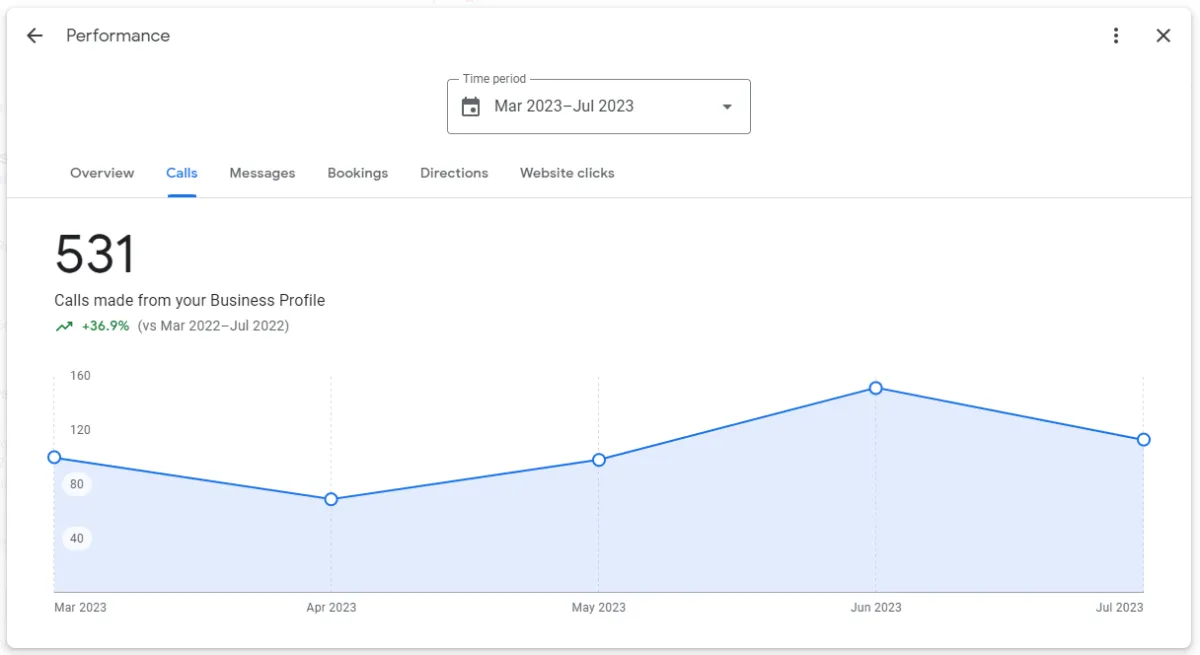Select the Mar 2023 data point
This screenshot has width=1200, height=655.
coord(54,457)
